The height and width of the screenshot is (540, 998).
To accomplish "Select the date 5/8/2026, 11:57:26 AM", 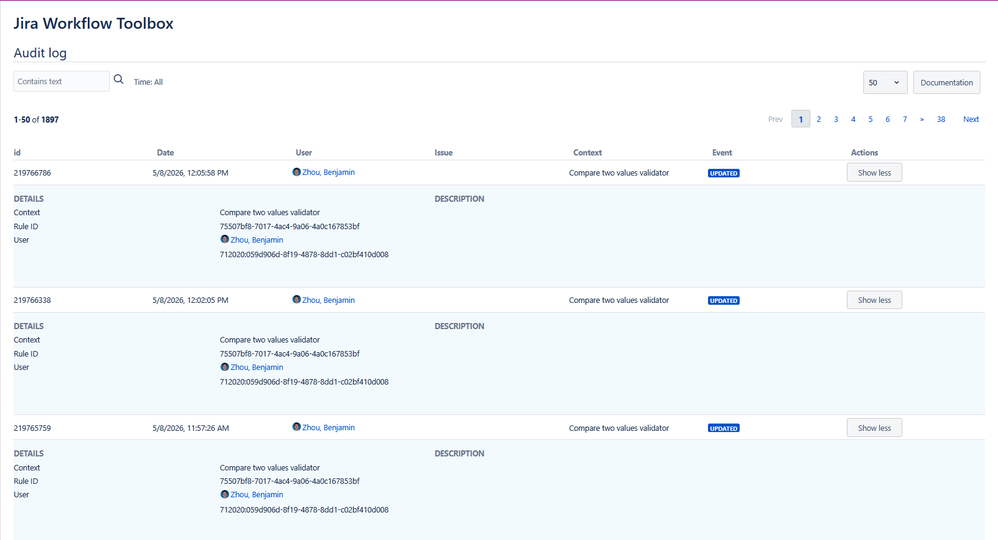I will (190, 428).
